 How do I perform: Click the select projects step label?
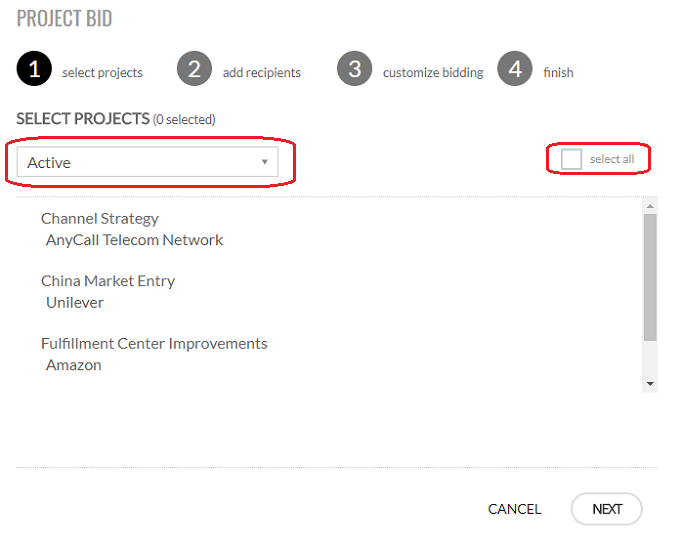[102, 73]
